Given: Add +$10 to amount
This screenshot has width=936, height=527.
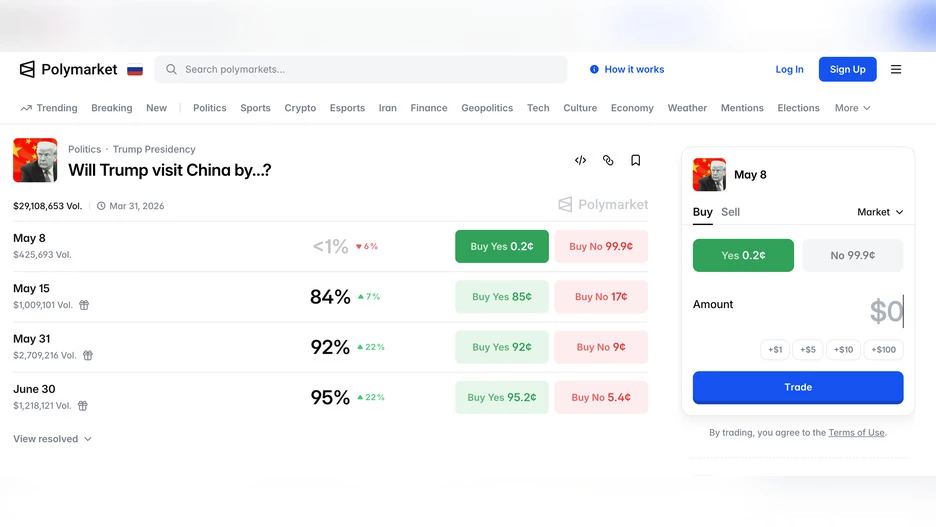Looking at the screenshot, I should coord(843,350).
